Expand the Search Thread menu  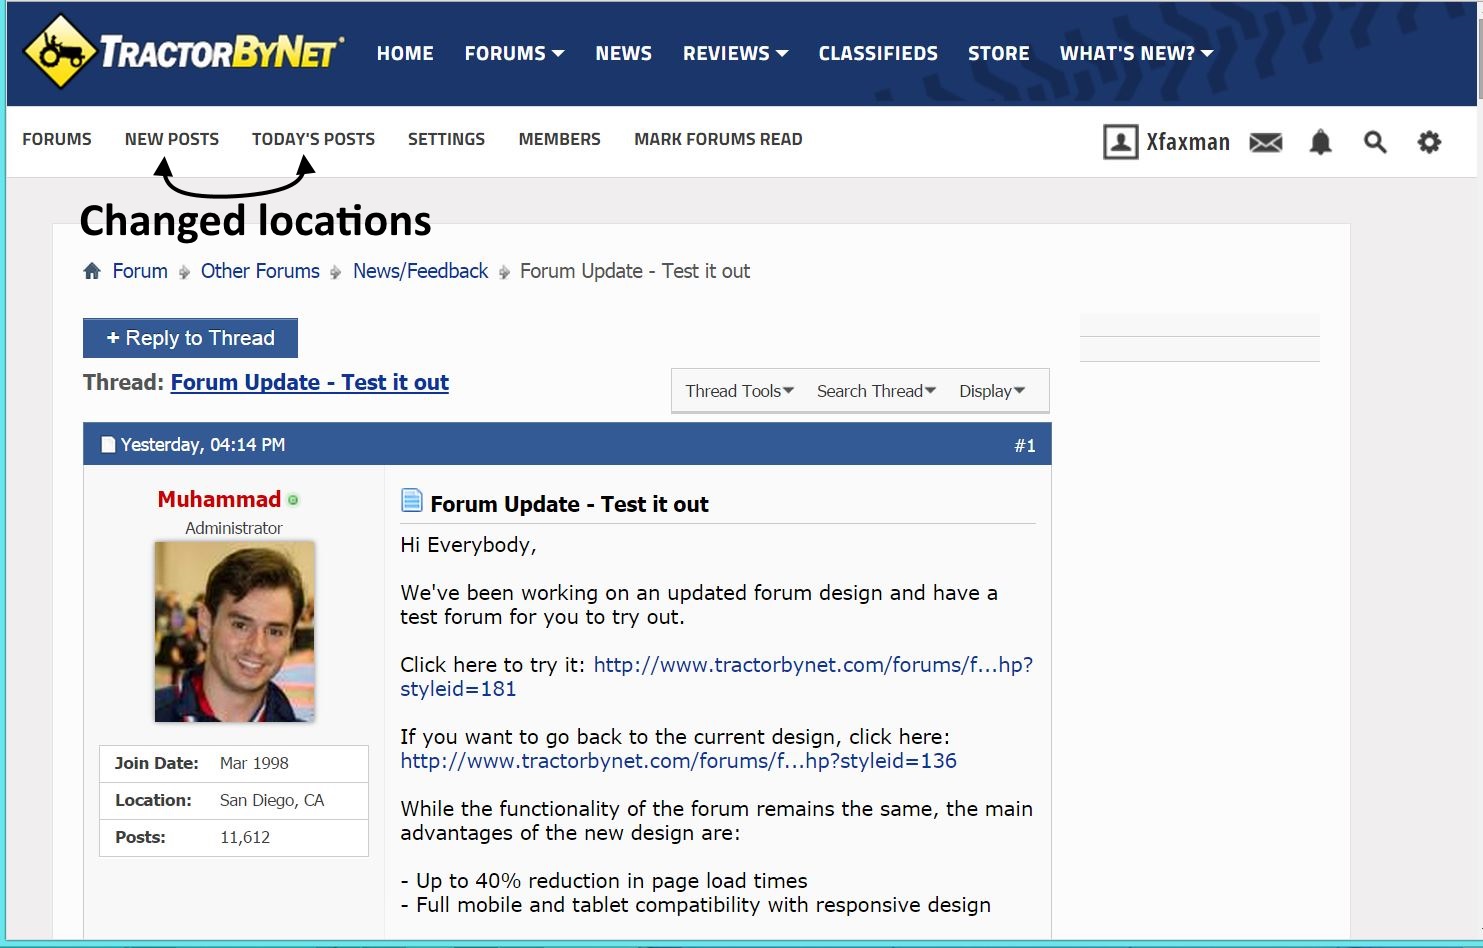pyautogui.click(x=876, y=391)
